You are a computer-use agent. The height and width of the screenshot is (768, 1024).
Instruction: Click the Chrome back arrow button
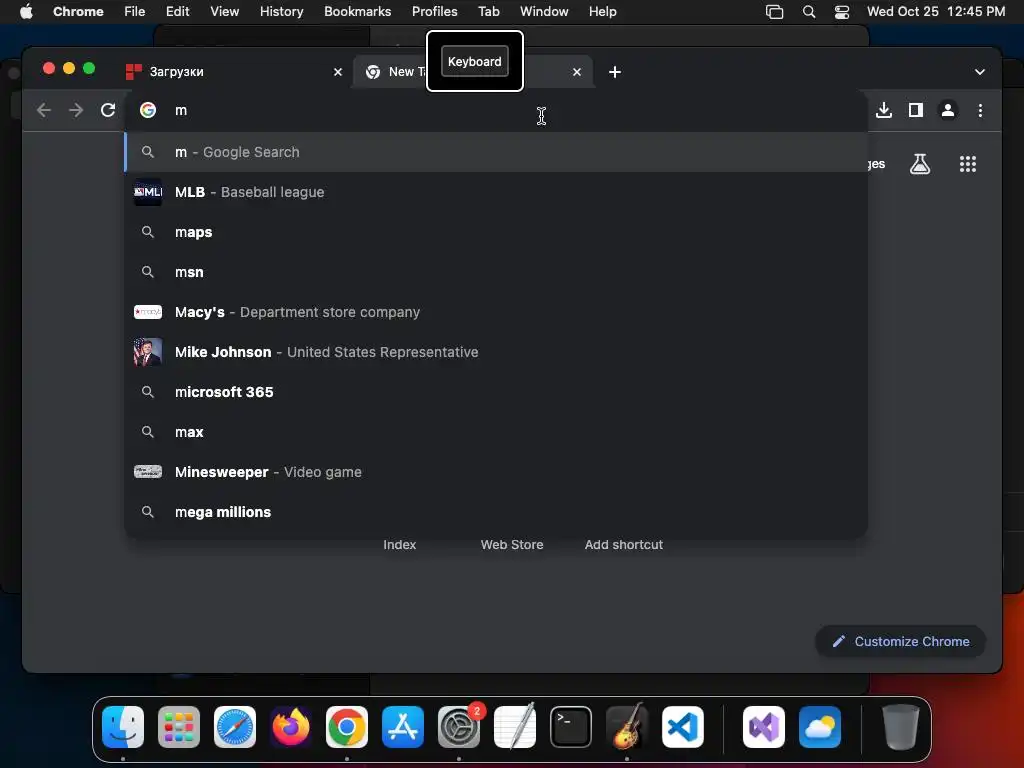[x=44, y=110]
